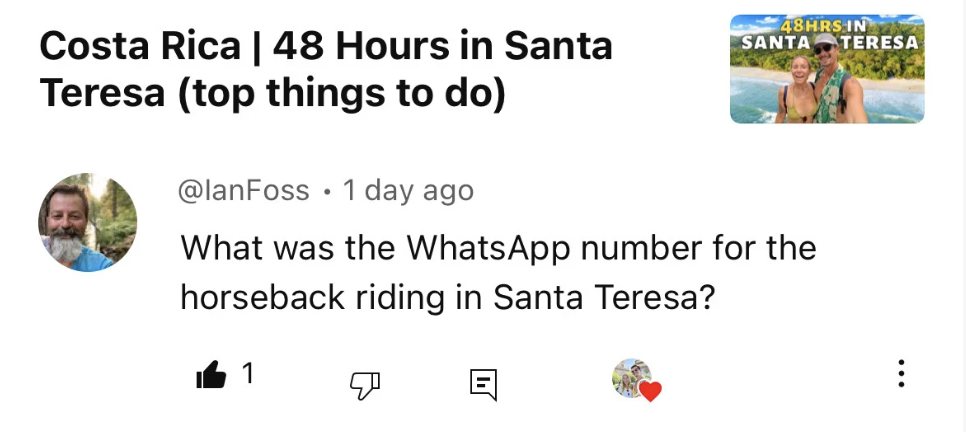Open IanFoss's bearded profile picture
This screenshot has width=966, height=432.
[87, 222]
